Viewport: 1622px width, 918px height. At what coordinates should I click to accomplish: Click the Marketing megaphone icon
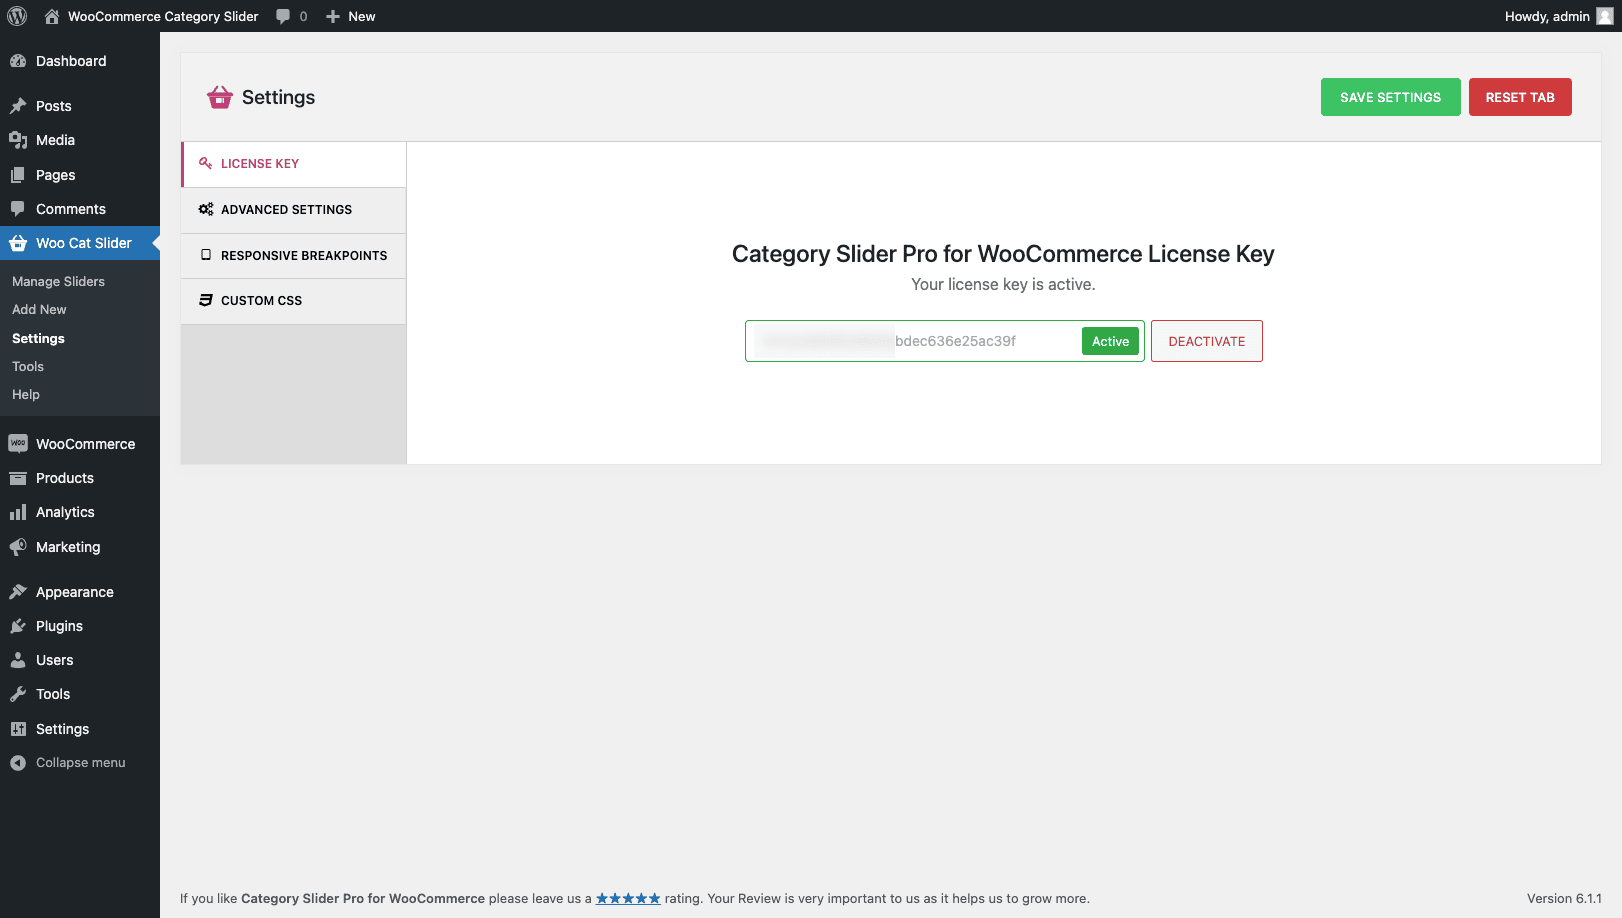pyautogui.click(x=18, y=547)
